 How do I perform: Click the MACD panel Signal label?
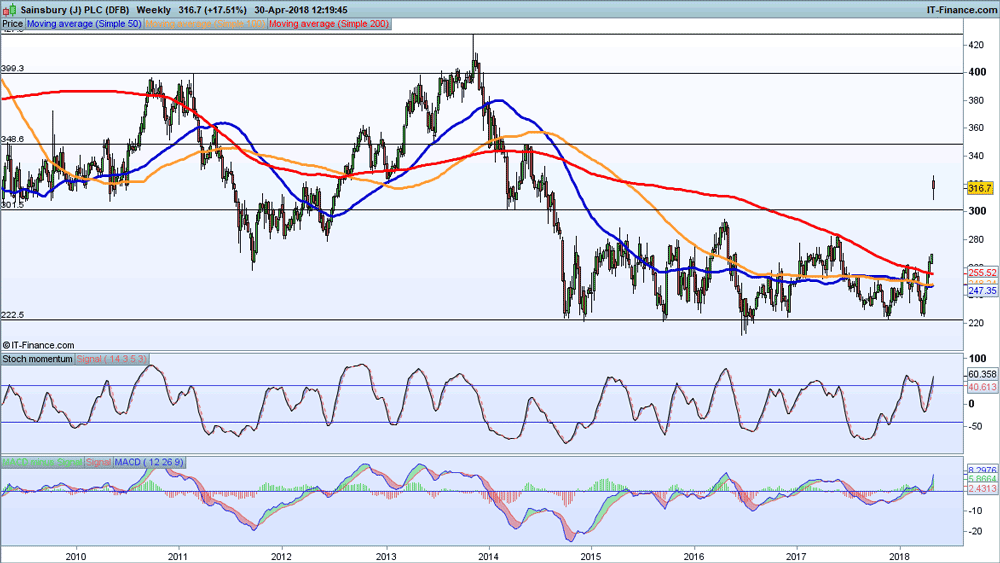(98, 462)
